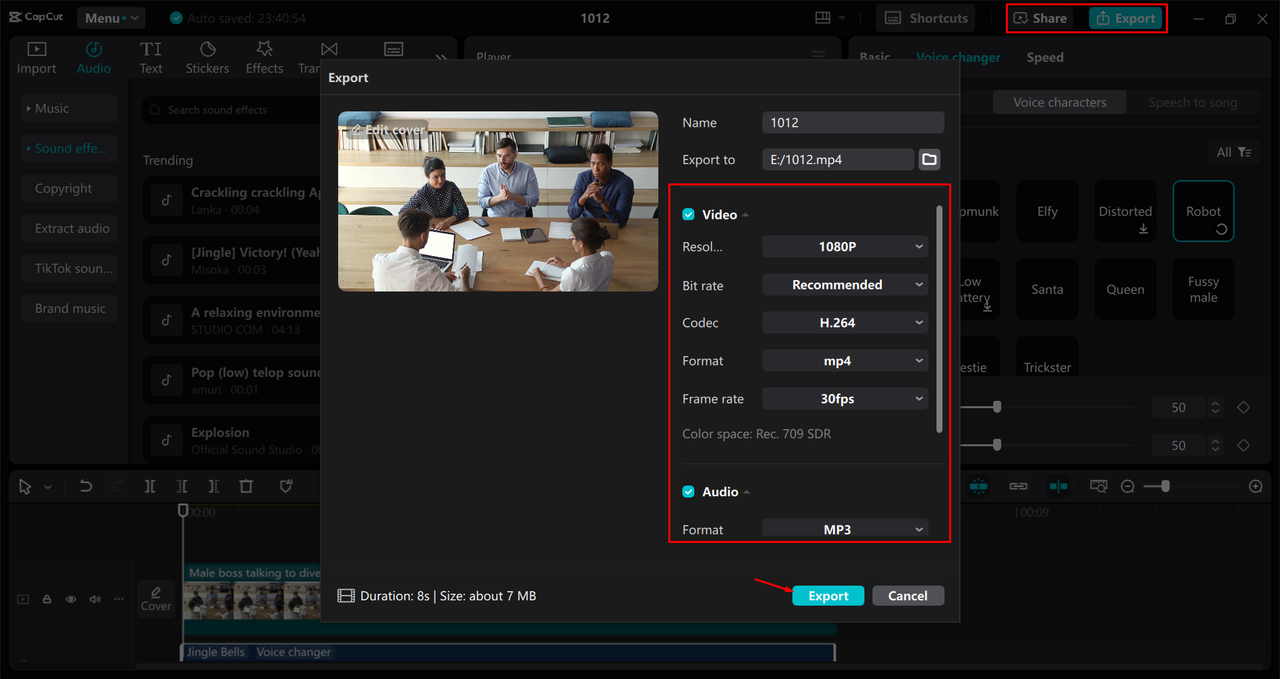Switch to the Text tab
Image resolution: width=1280 pixels, height=679 pixels.
pyautogui.click(x=151, y=57)
